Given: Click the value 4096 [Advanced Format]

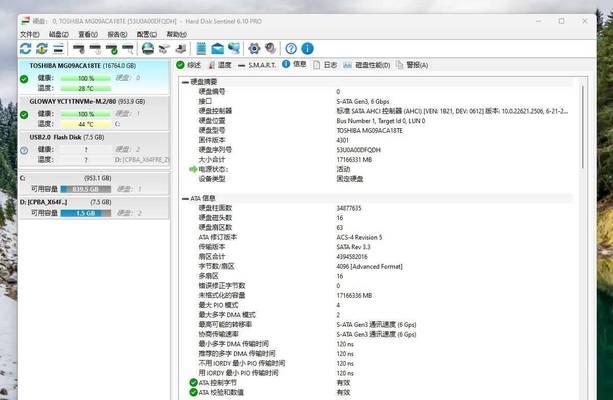Looking at the screenshot, I should pyautogui.click(x=369, y=267).
